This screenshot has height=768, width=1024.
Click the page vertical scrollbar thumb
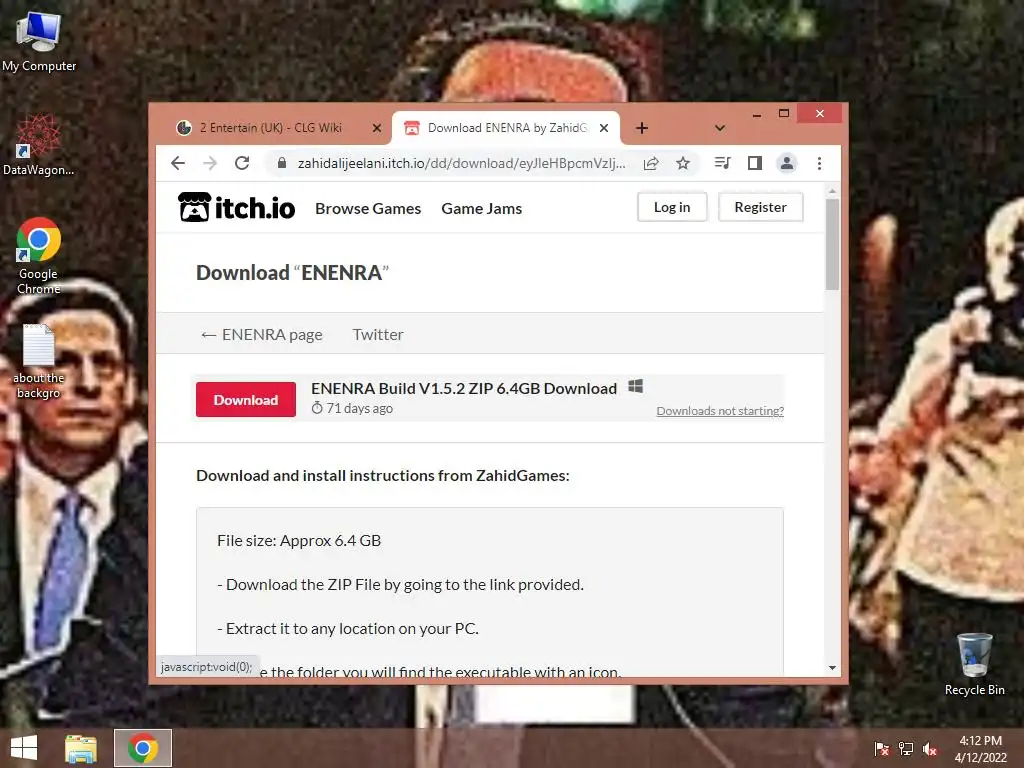click(832, 244)
